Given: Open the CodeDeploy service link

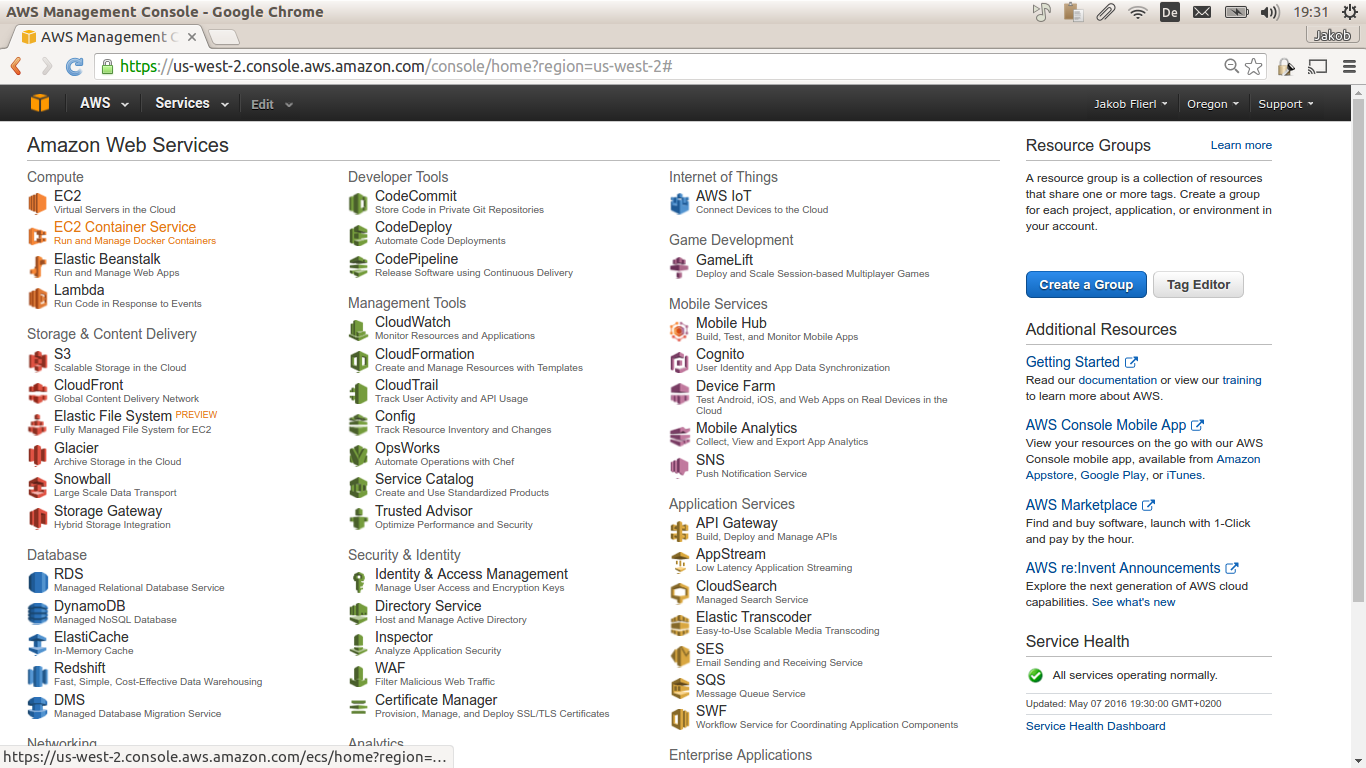Looking at the screenshot, I should pos(414,228).
